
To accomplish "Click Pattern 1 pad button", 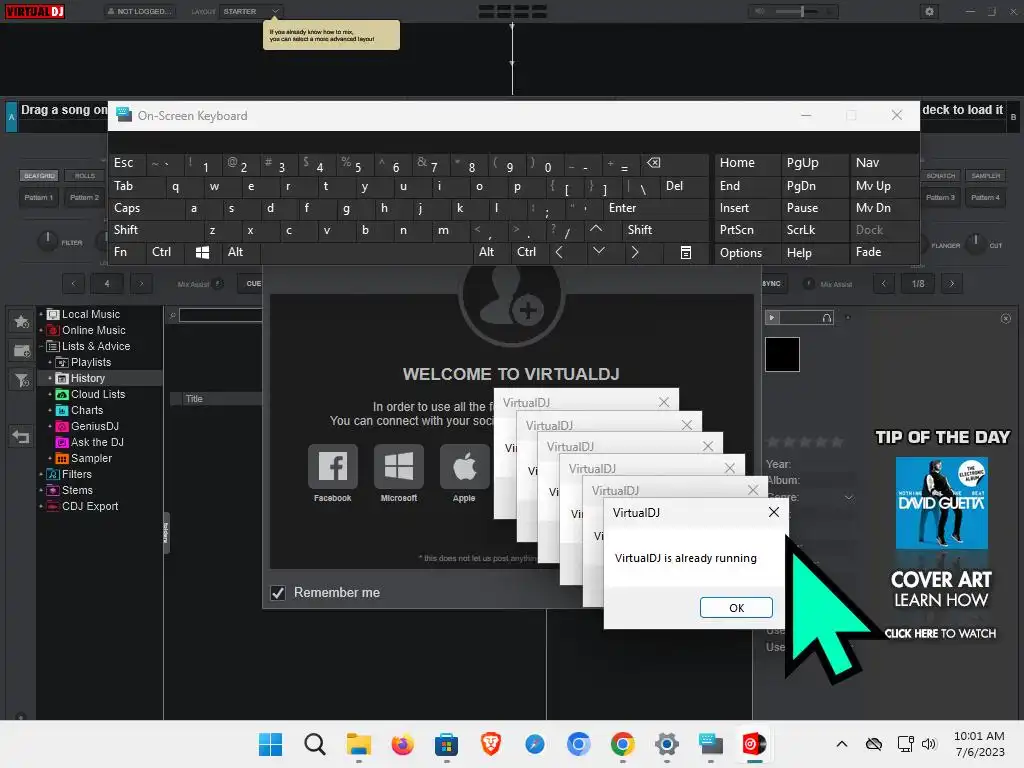I will coord(39,197).
